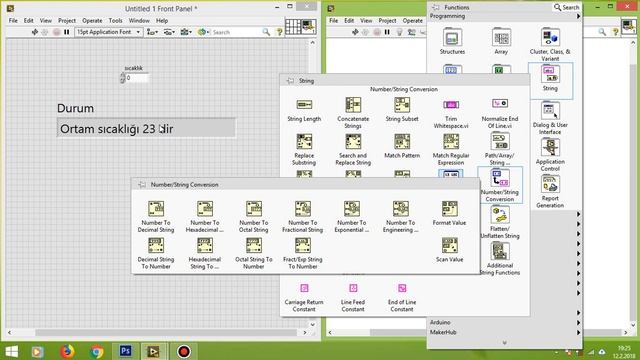The width and height of the screenshot is (640, 360).
Task: Select Hexadecimal String To Number function
Action: tap(204, 253)
